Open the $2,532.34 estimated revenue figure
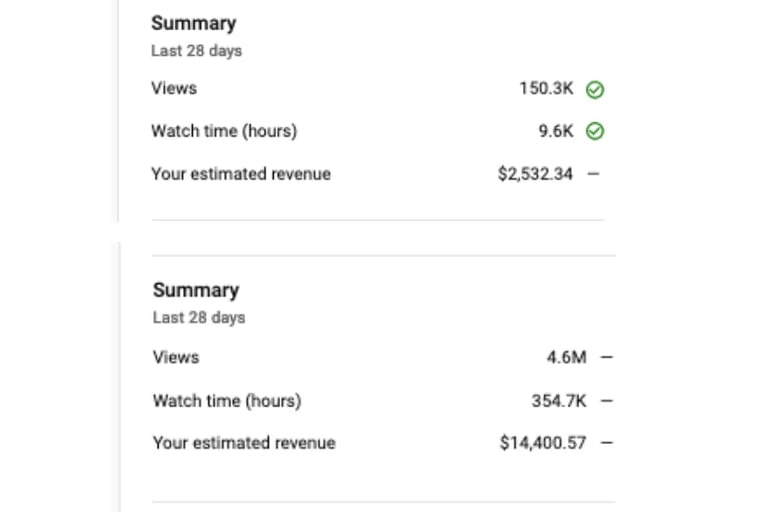This screenshot has height=512, width=768. (535, 174)
